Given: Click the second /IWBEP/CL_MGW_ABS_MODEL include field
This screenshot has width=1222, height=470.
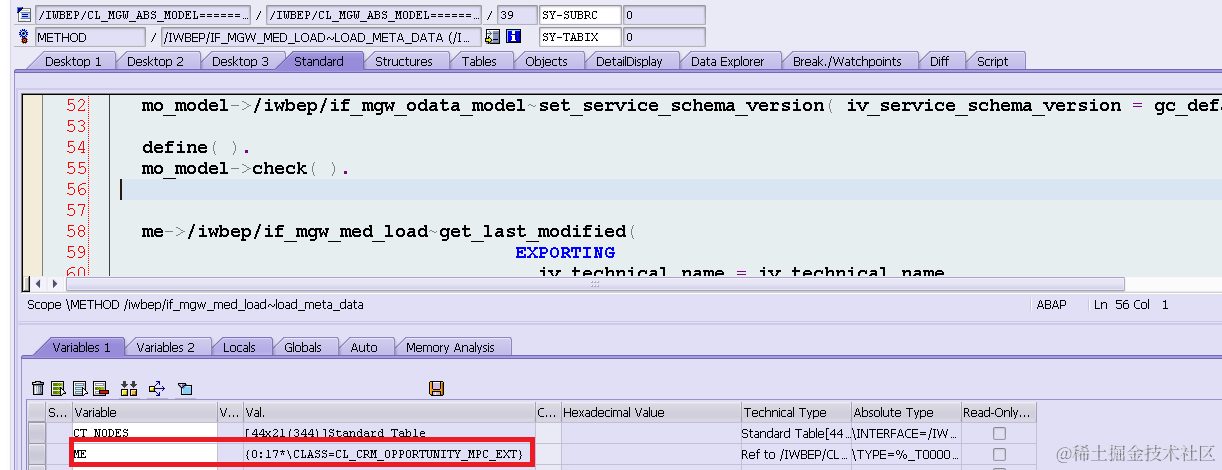Looking at the screenshot, I should tap(374, 15).
